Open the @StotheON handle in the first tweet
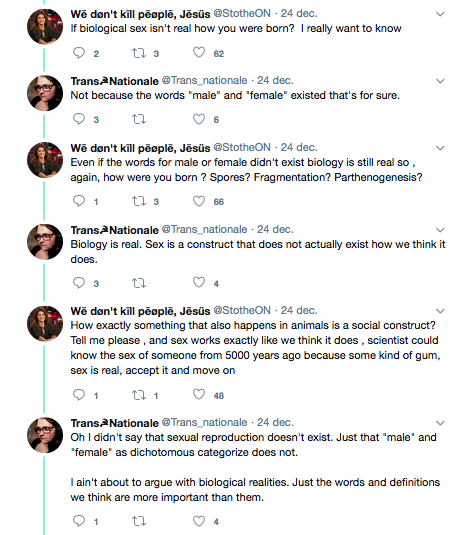The height and width of the screenshot is (535, 472). click(242, 13)
